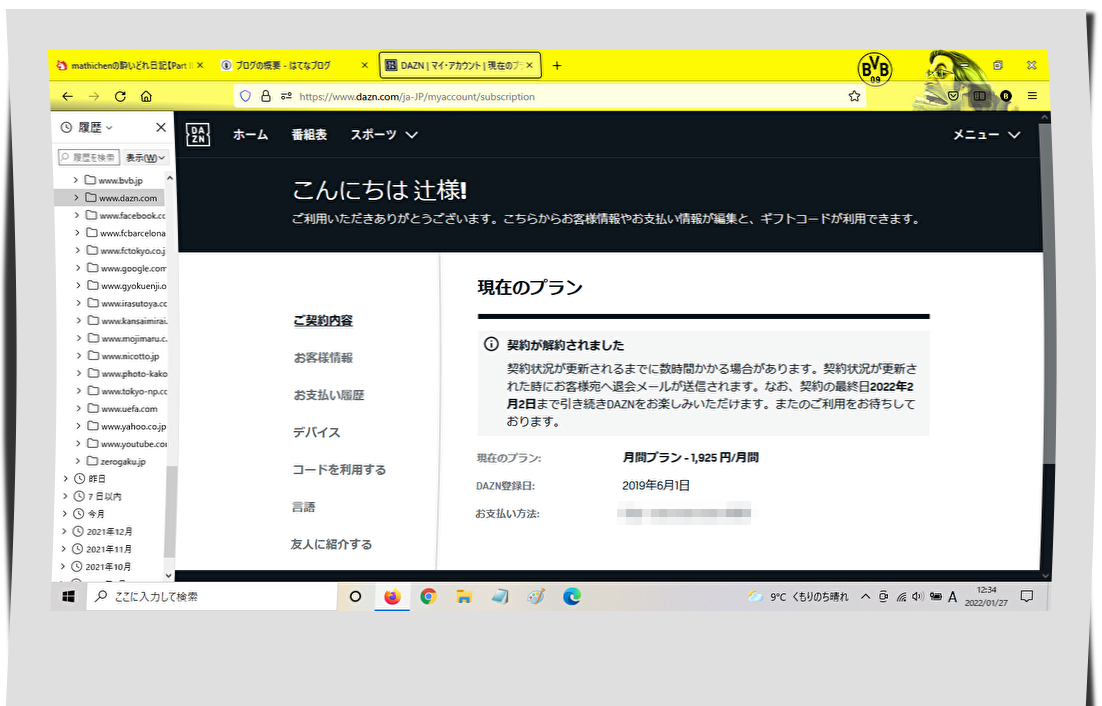Screen dimensions: 1102x706
Task: Open お客様情報 section
Action: coord(323,358)
